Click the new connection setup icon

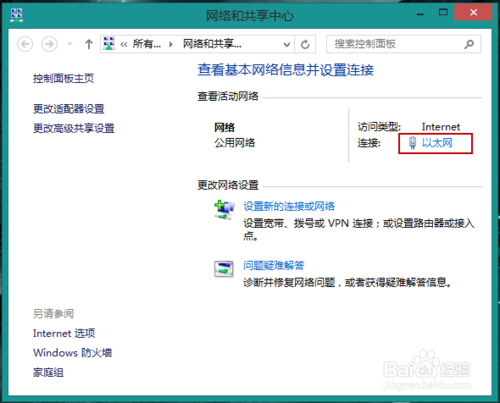[x=224, y=210]
